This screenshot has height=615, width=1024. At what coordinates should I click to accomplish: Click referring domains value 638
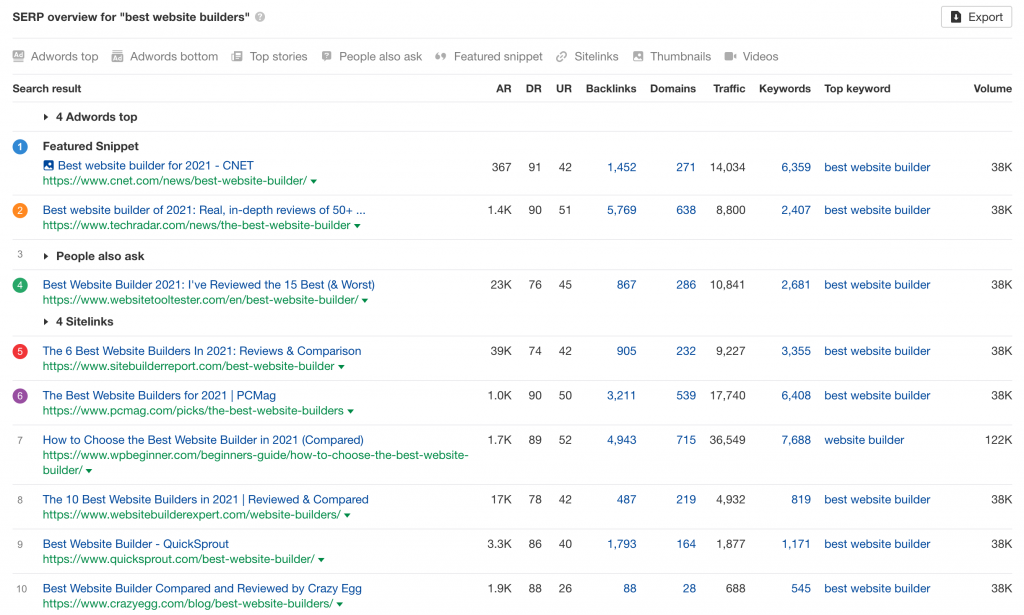click(686, 210)
